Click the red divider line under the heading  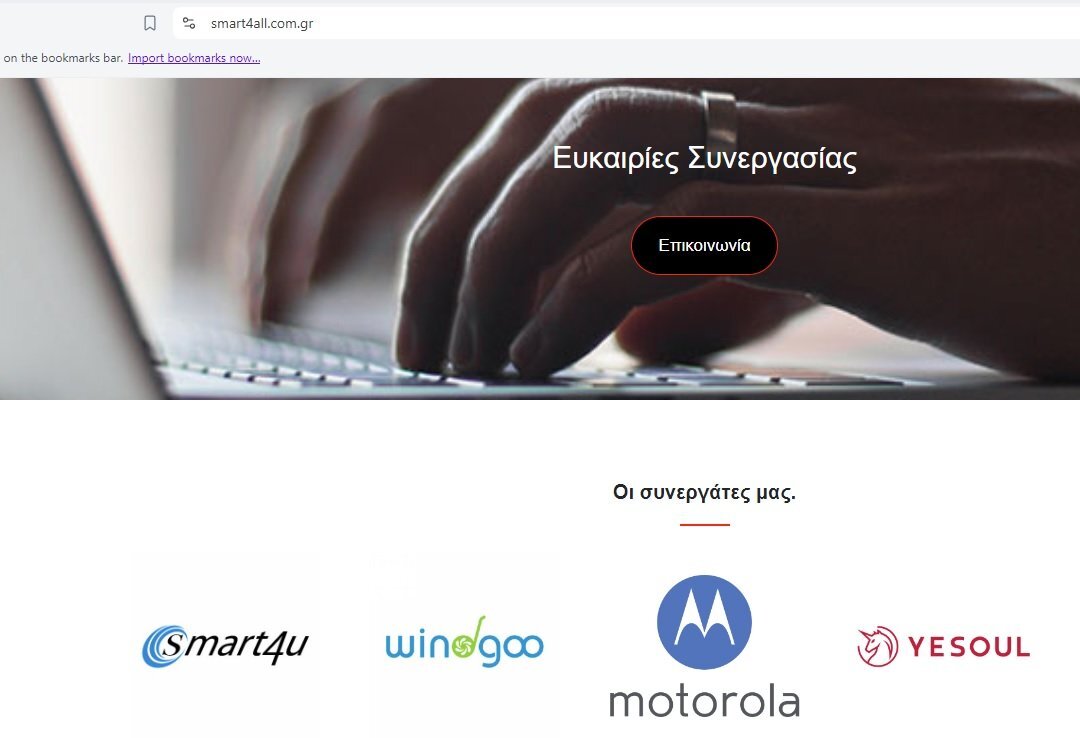705,524
